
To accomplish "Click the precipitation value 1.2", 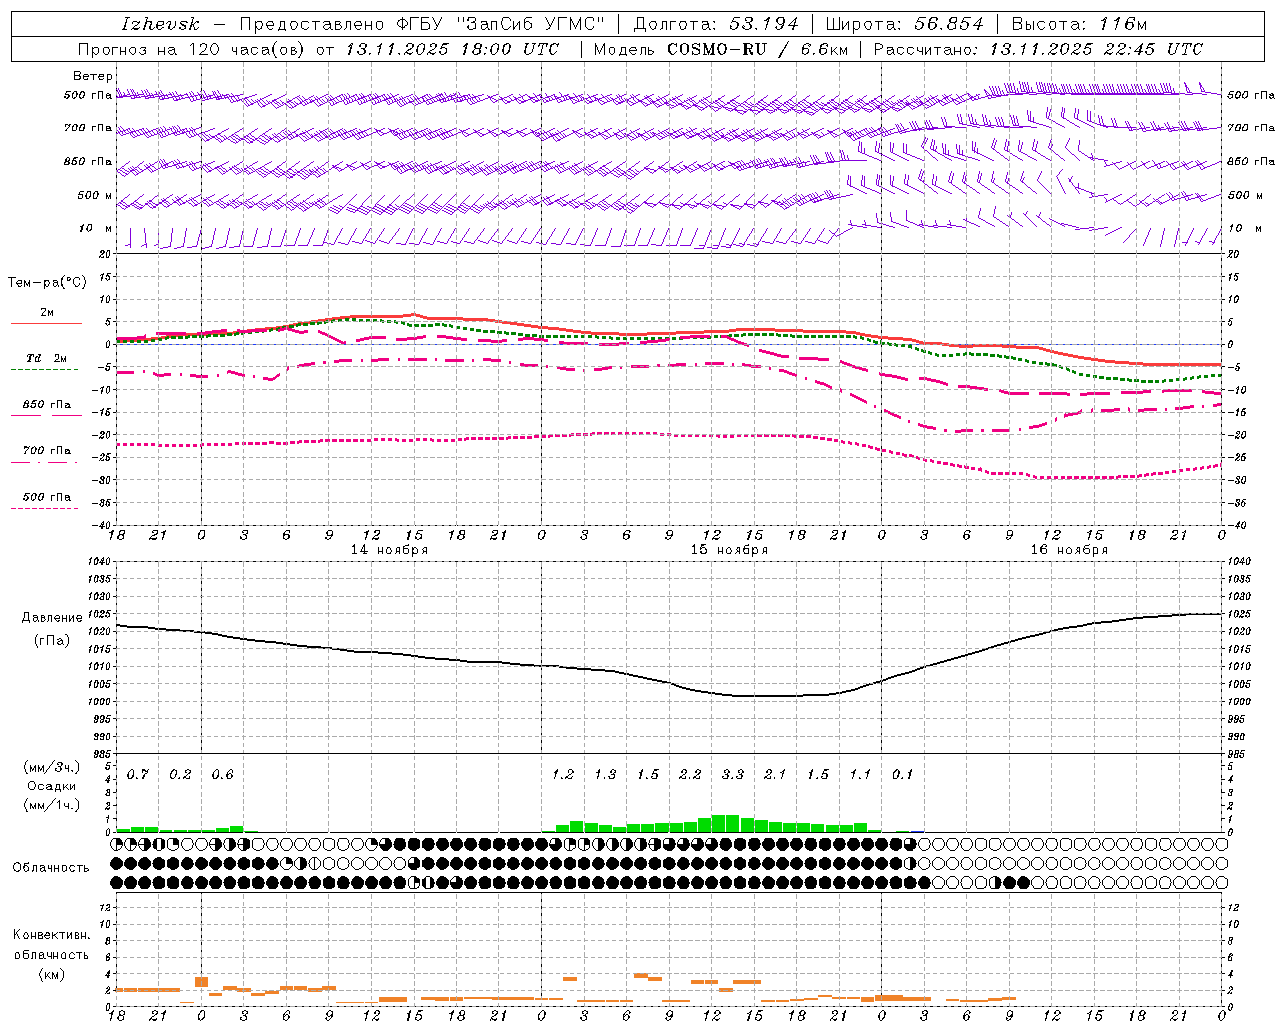I will [563, 775].
